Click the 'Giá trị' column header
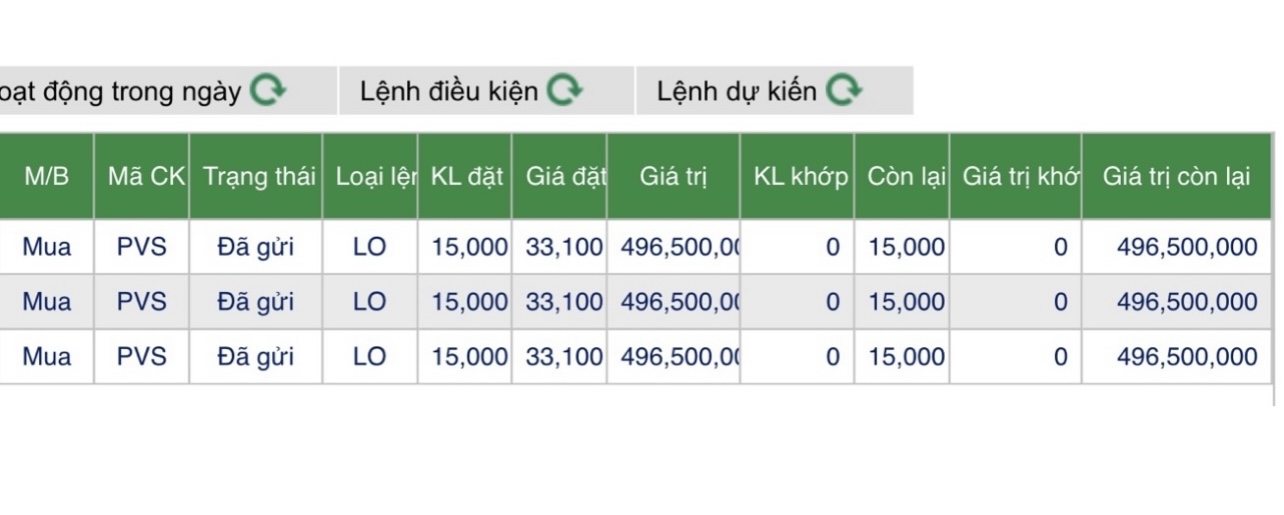 click(x=673, y=177)
